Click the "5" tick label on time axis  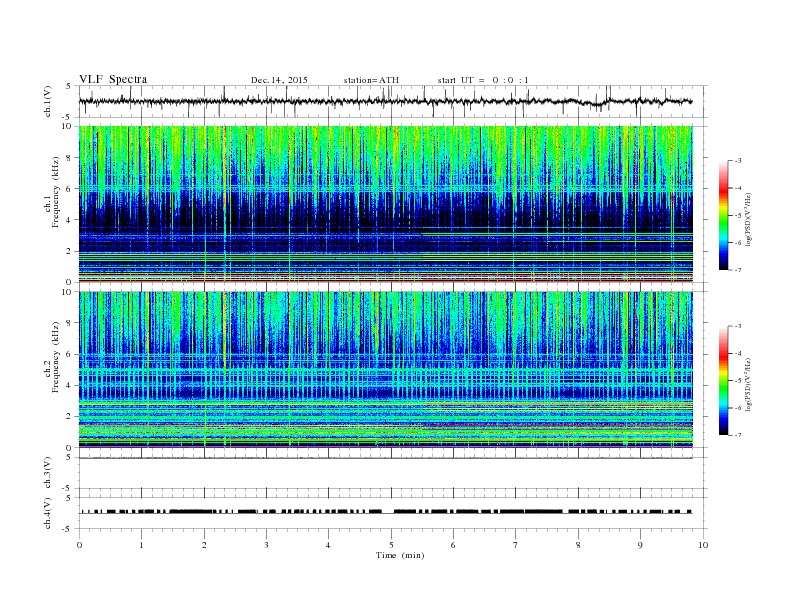coord(391,545)
